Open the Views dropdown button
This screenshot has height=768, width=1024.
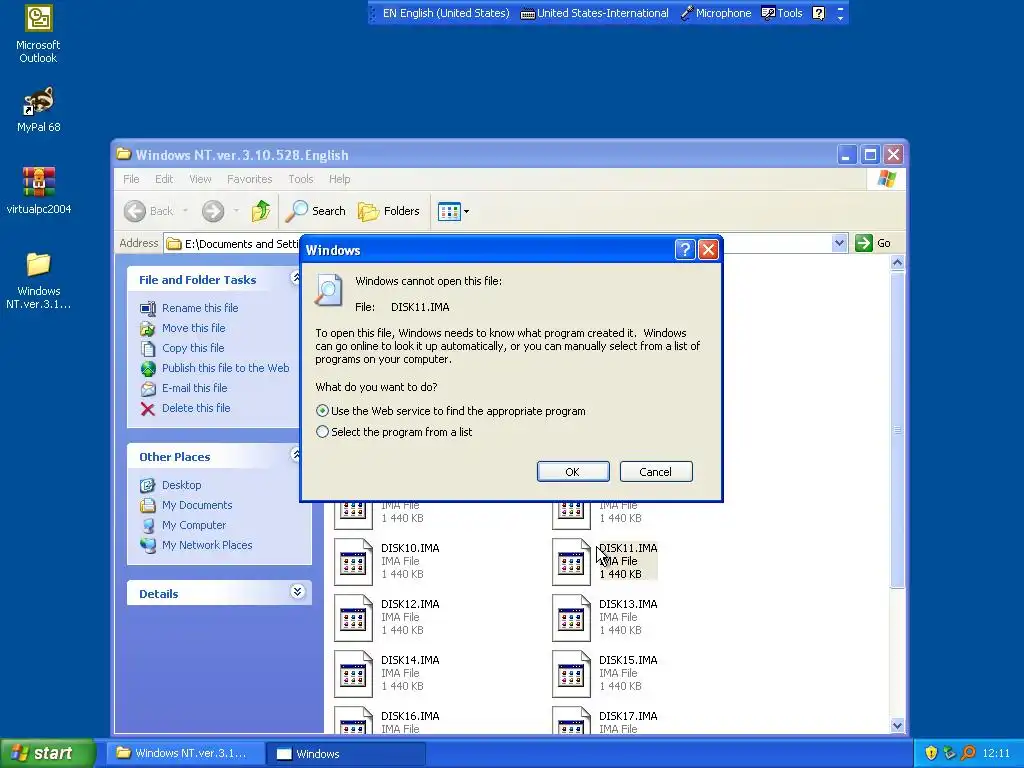pos(453,211)
